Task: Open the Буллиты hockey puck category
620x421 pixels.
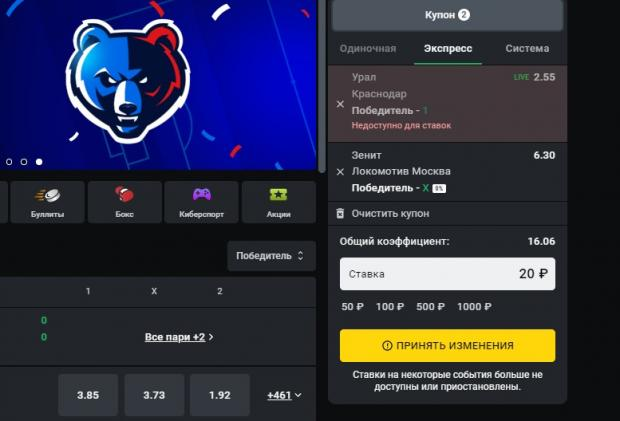Action: tap(47, 202)
